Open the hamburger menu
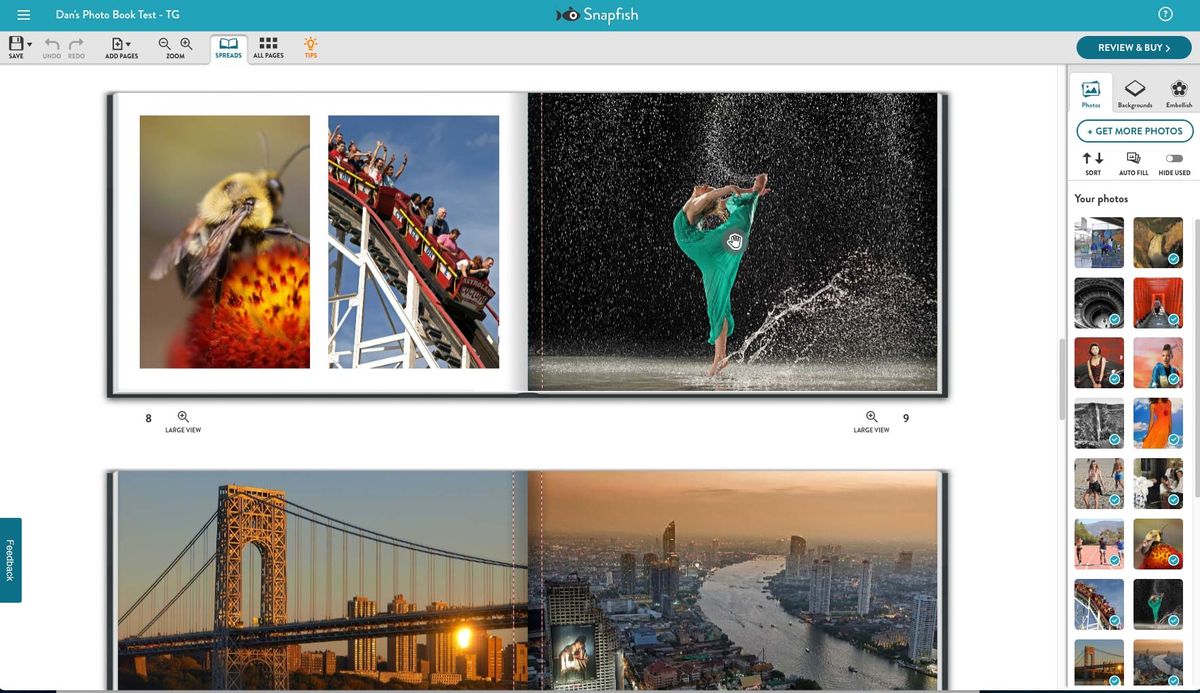The image size is (1200, 693). click(23, 14)
